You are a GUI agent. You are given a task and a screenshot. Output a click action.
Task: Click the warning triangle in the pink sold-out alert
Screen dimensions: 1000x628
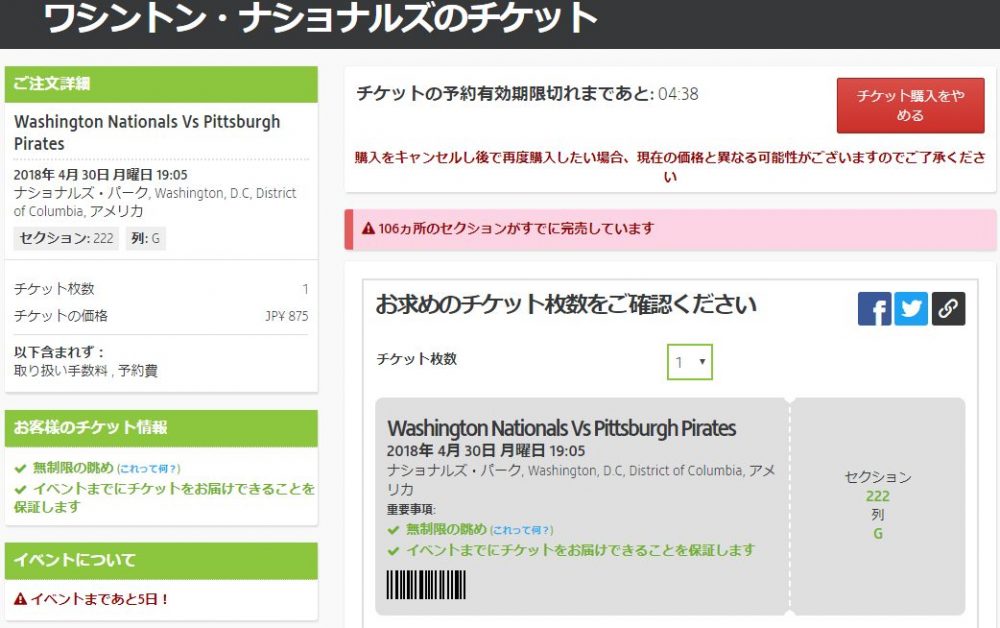[368, 228]
